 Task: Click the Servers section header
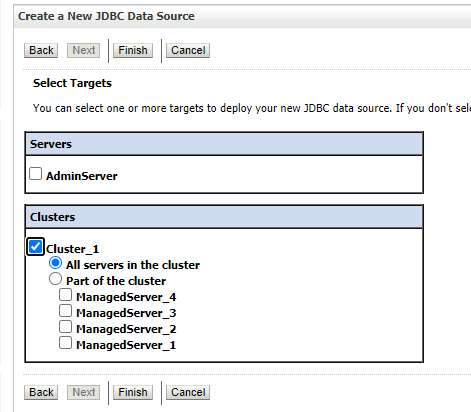[224, 144]
